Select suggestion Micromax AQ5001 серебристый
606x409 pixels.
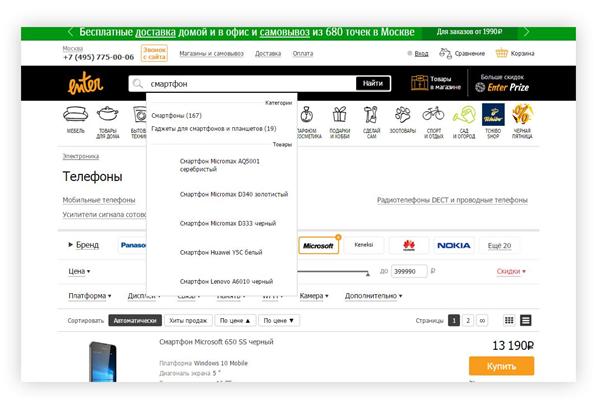point(221,165)
